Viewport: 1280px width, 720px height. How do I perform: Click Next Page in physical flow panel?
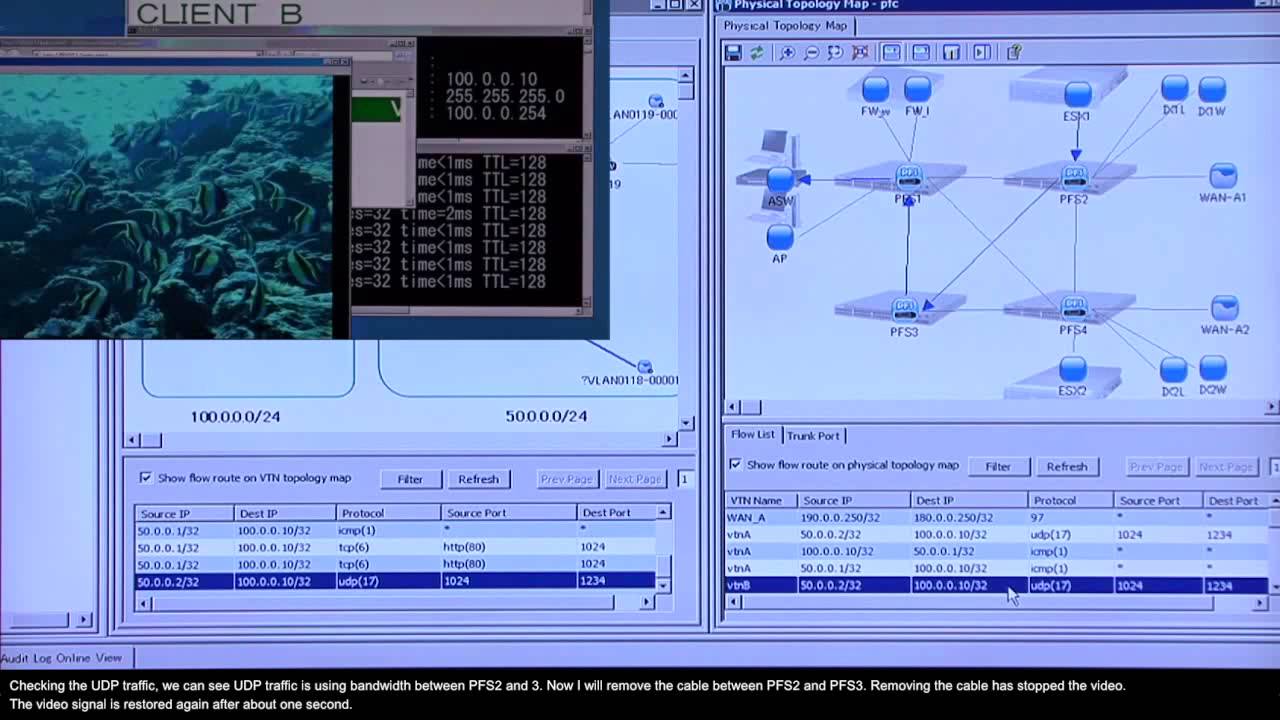pos(1226,467)
